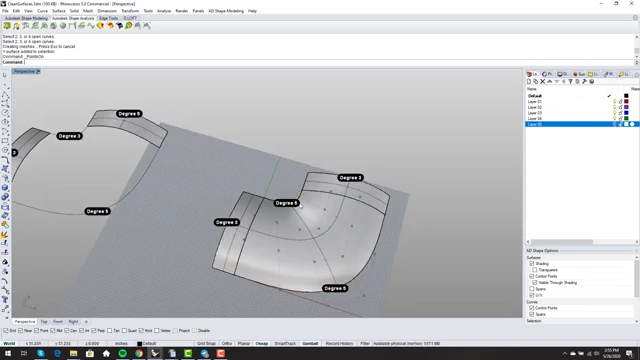
Task: Click the last blue shark toolbar icon
Action: coord(147,26)
